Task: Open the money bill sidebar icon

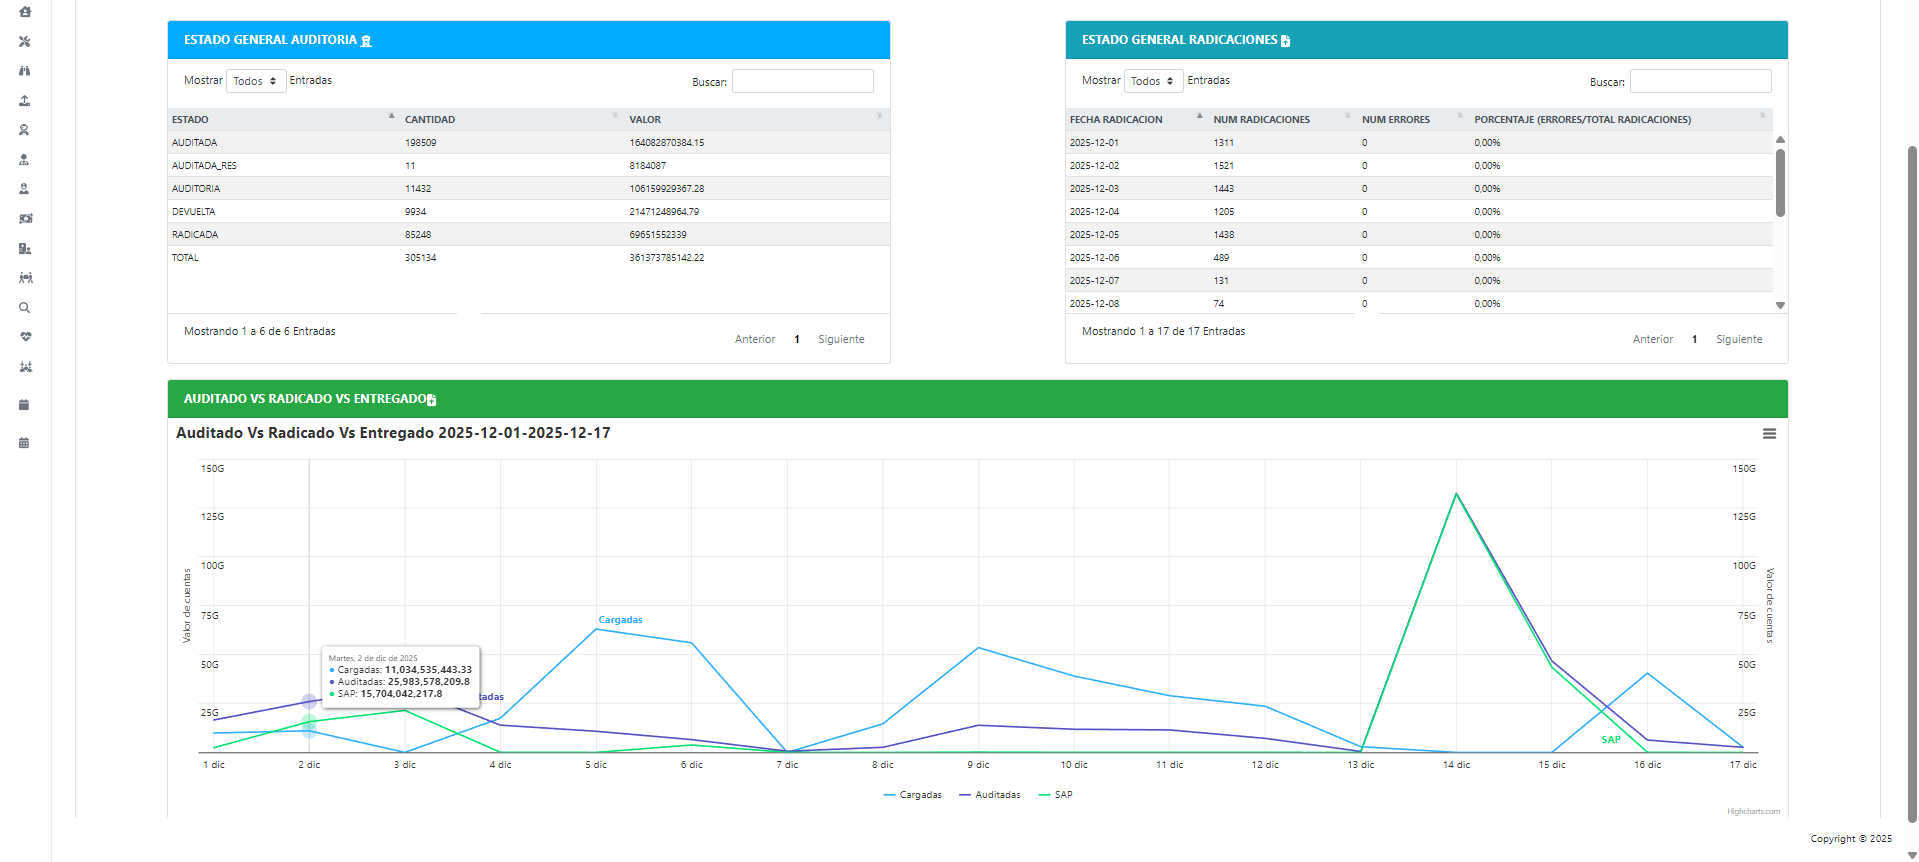Action: (x=25, y=219)
